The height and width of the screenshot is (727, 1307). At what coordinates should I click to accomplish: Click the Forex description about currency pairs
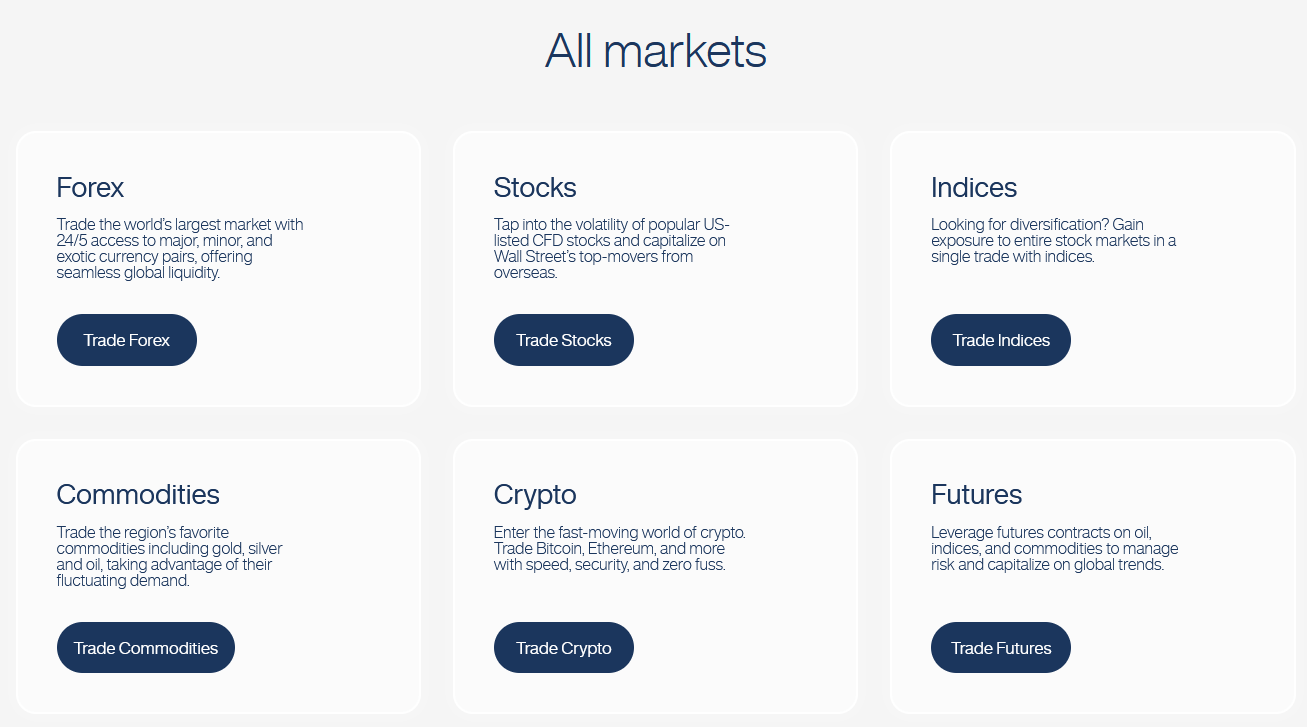[180, 248]
